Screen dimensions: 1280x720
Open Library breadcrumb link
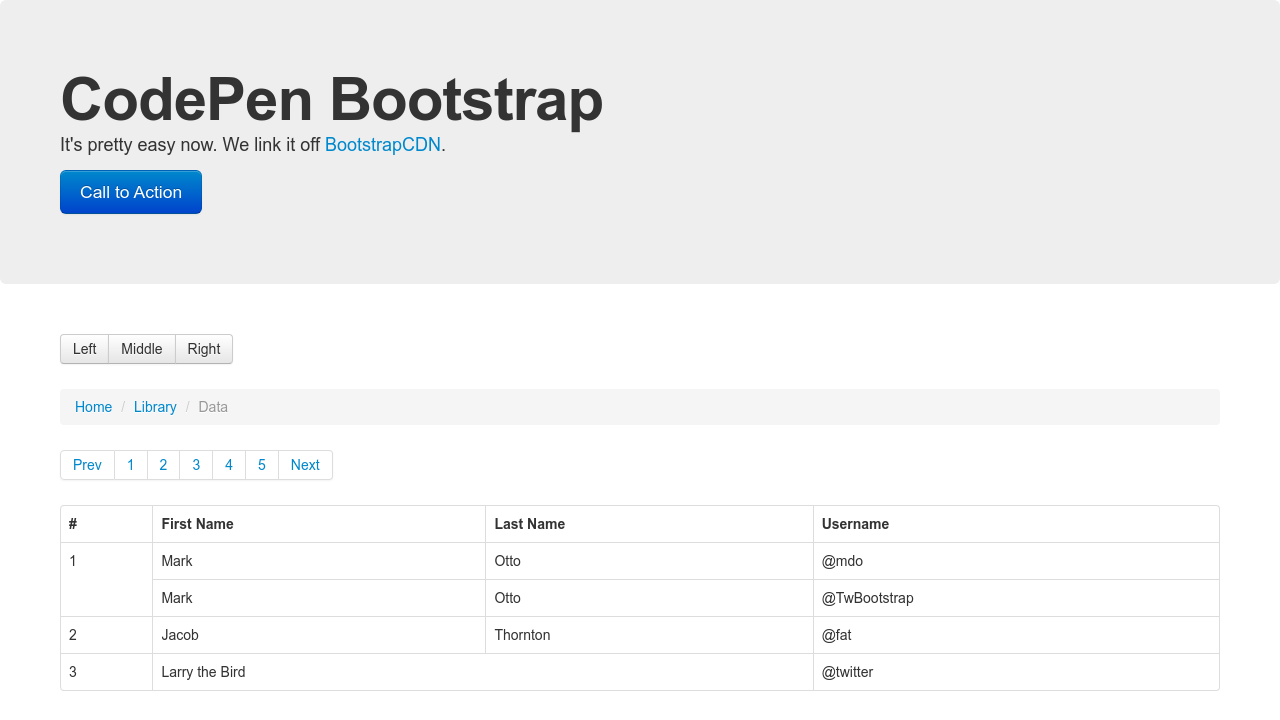coord(155,407)
